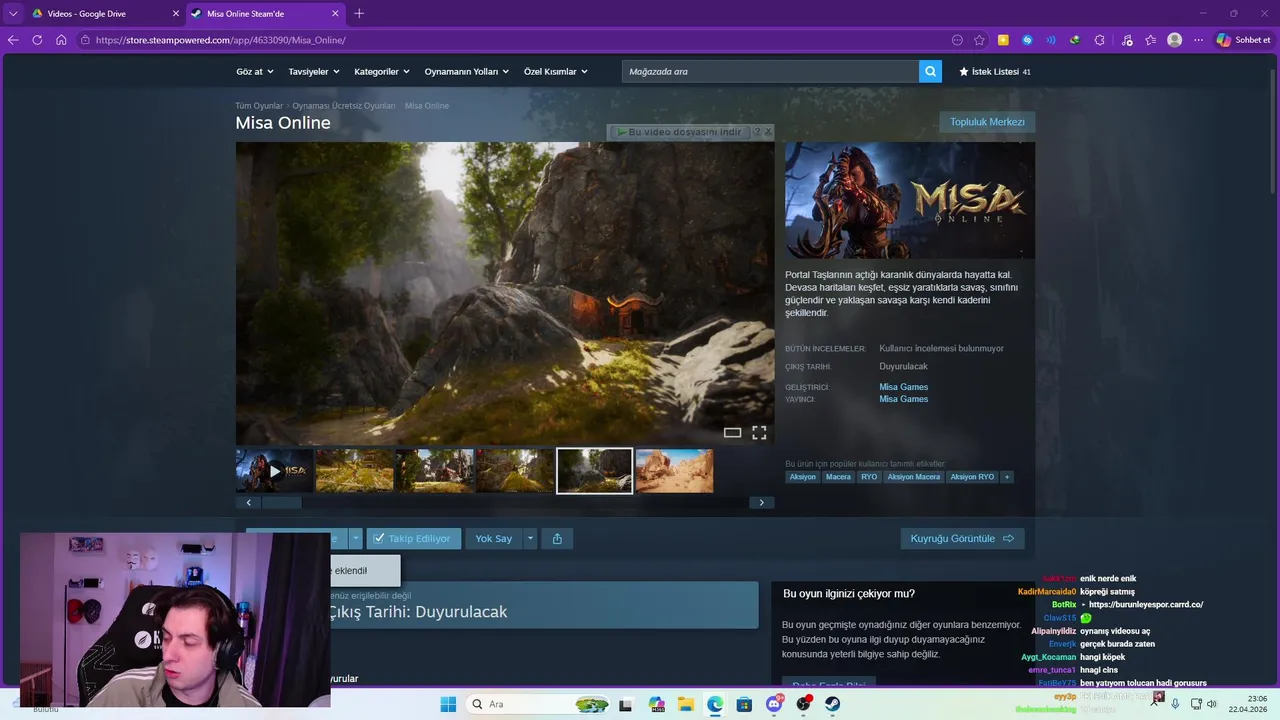Expand the Kategoriler menu
The height and width of the screenshot is (720, 1280).
[x=382, y=72]
